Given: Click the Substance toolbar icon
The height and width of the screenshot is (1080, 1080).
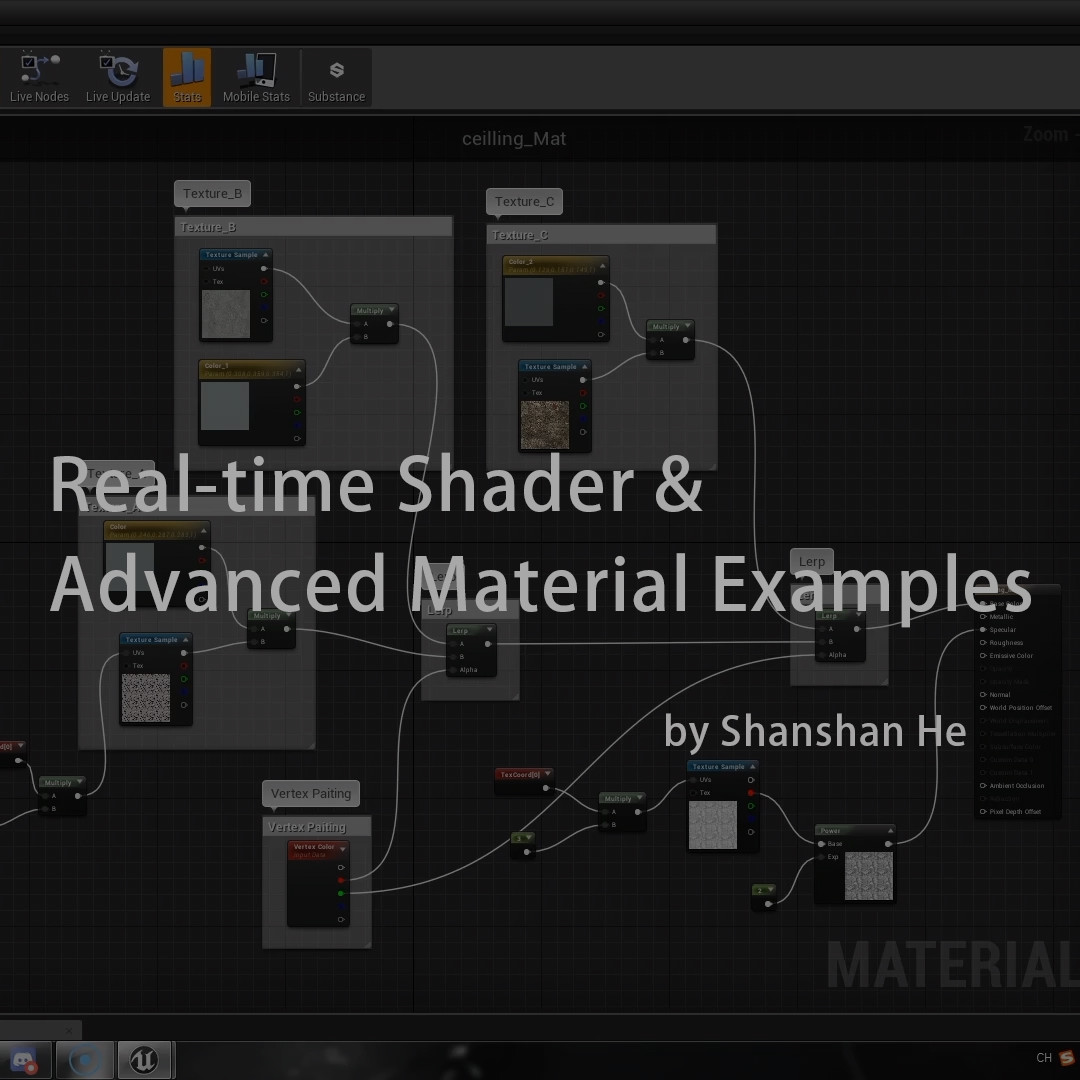Looking at the screenshot, I should click(x=336, y=75).
